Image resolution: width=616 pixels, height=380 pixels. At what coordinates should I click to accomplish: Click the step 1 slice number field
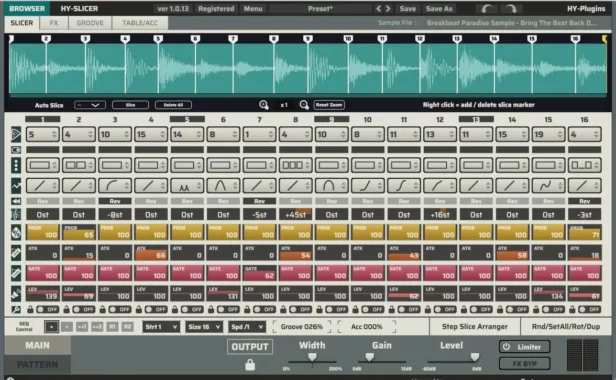[42, 134]
